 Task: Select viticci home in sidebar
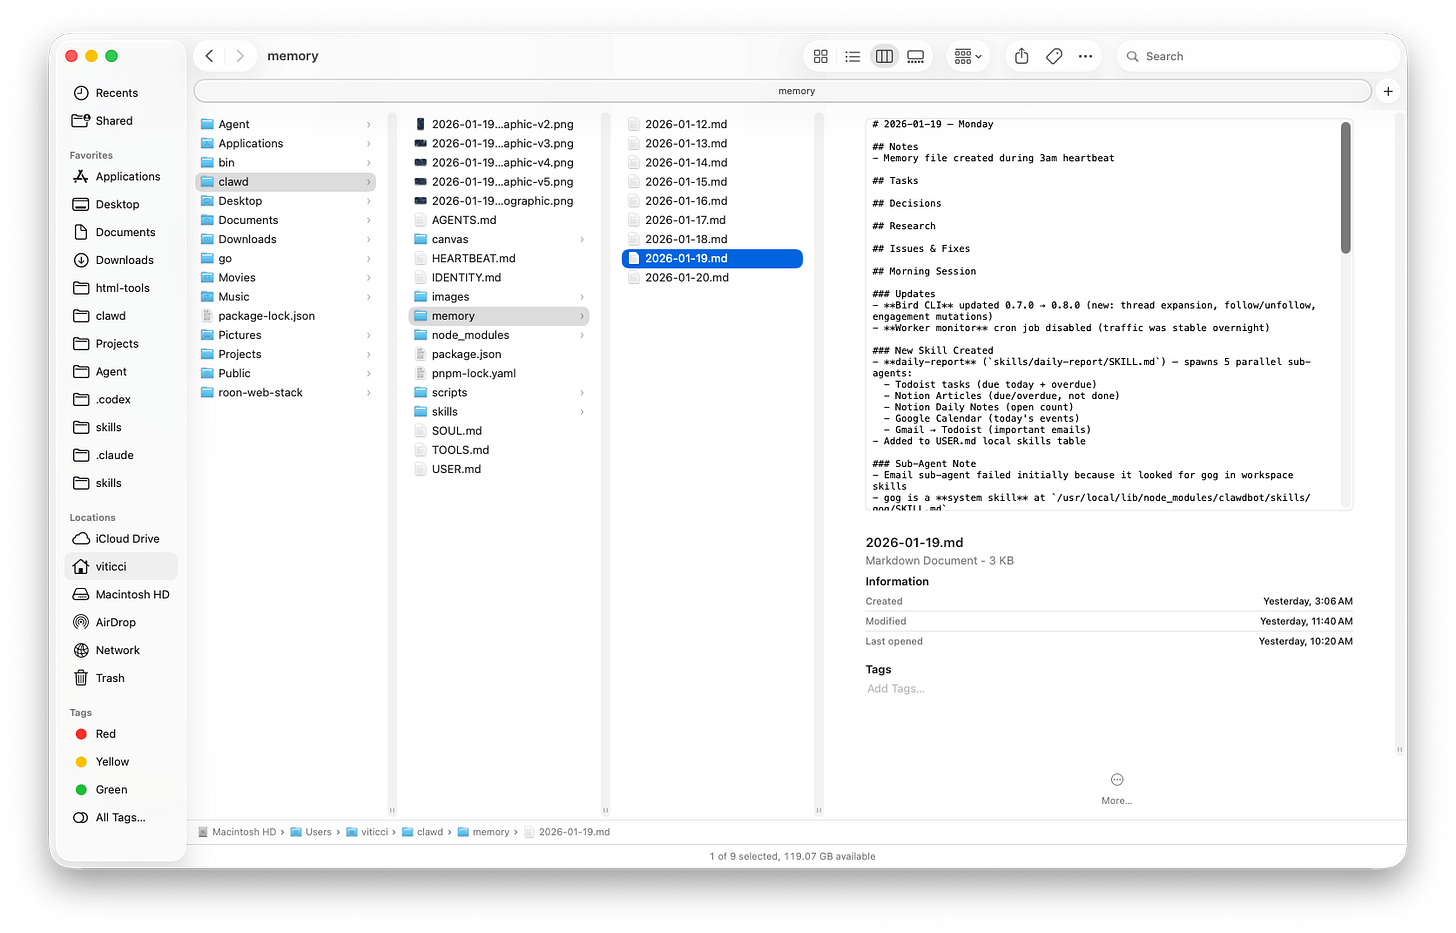[120, 567]
